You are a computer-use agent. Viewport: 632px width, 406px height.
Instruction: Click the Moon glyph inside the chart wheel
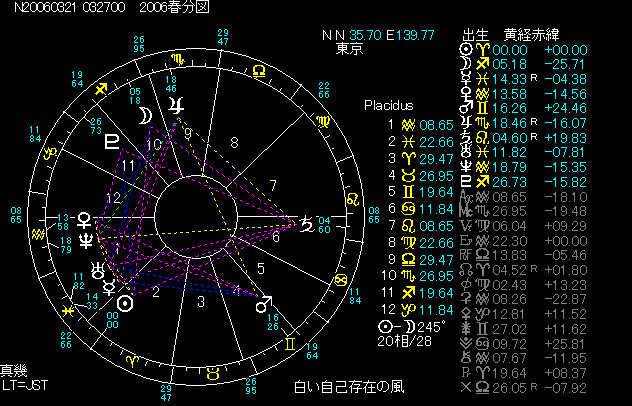(147, 114)
